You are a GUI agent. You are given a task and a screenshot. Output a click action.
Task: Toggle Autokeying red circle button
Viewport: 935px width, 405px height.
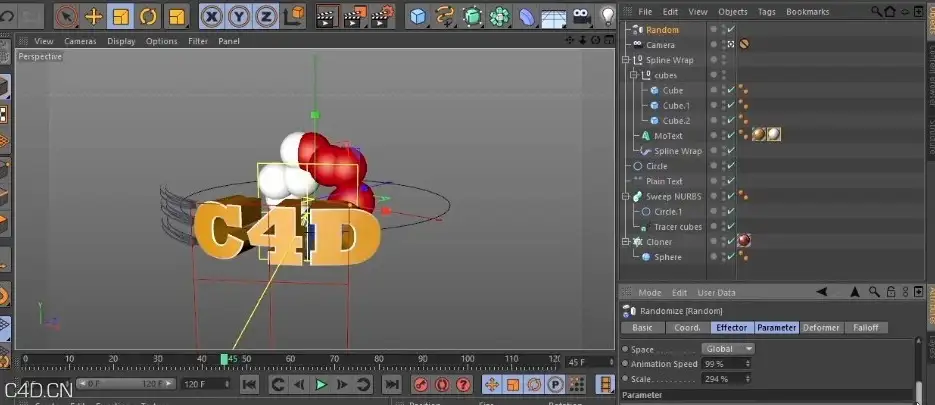442,385
